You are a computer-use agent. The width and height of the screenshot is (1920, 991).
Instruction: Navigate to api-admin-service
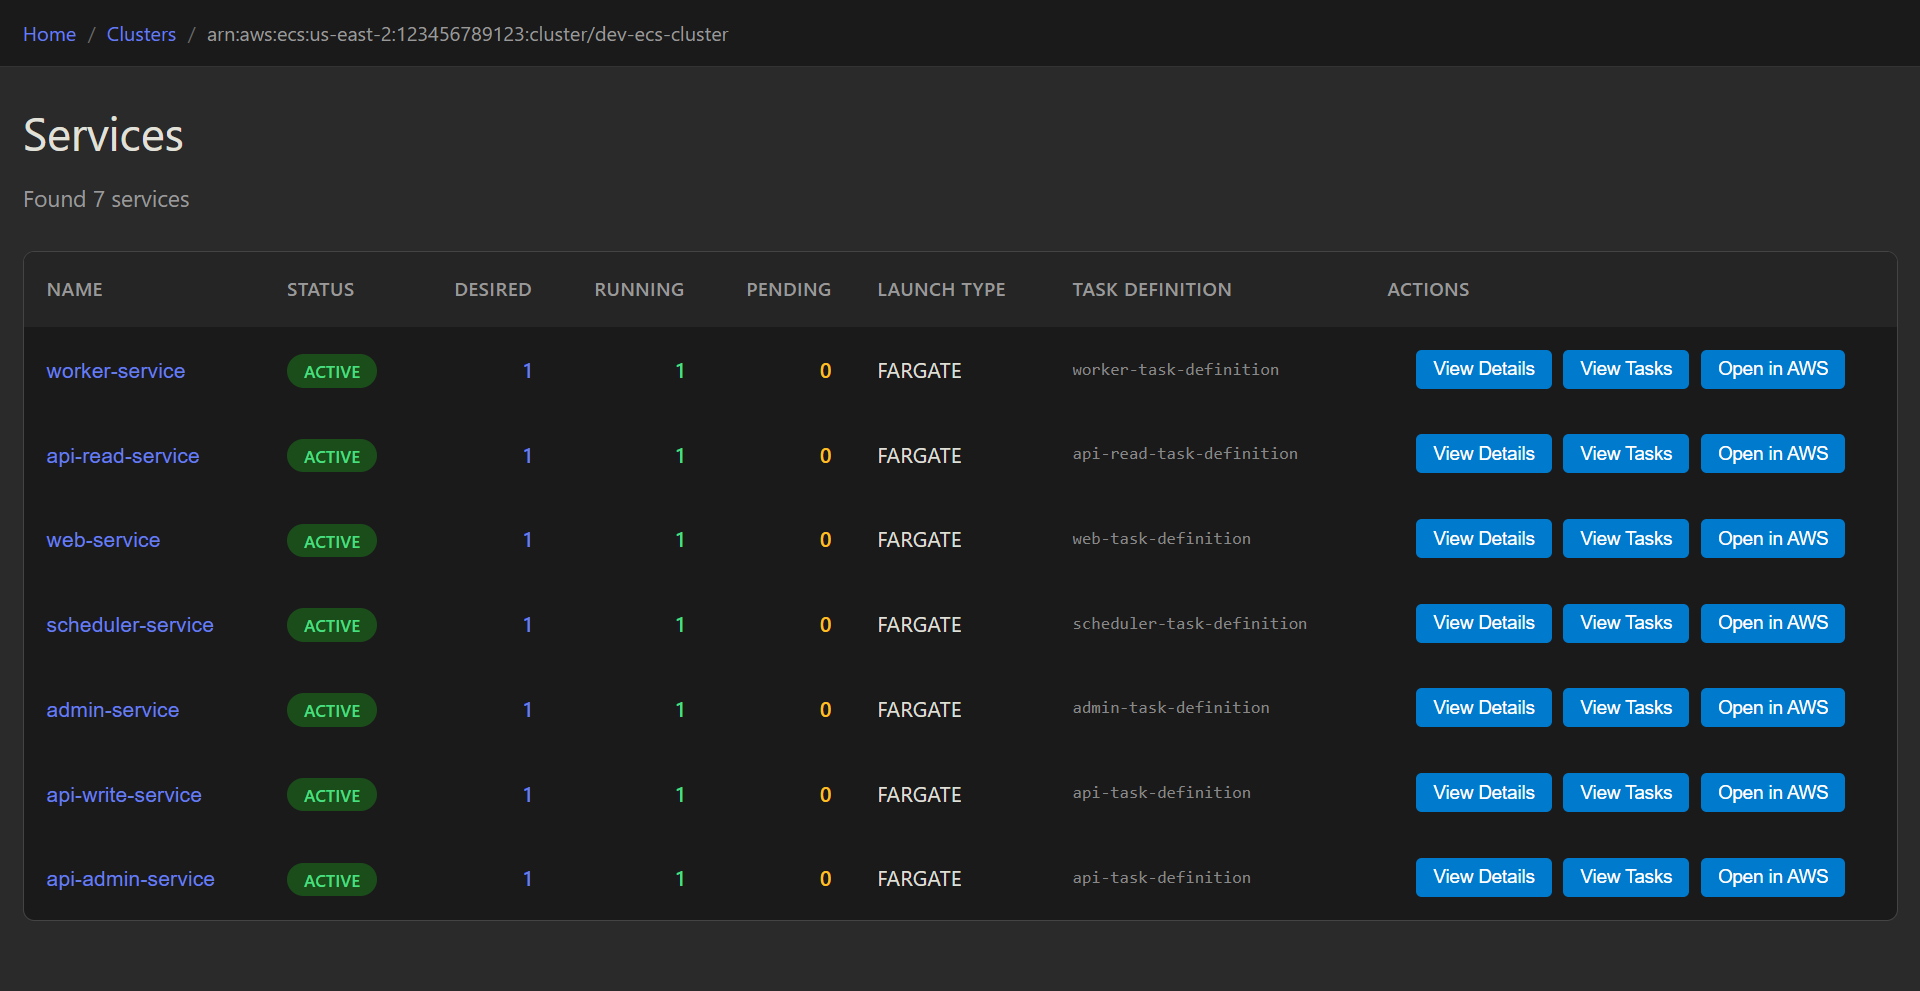tap(130, 879)
